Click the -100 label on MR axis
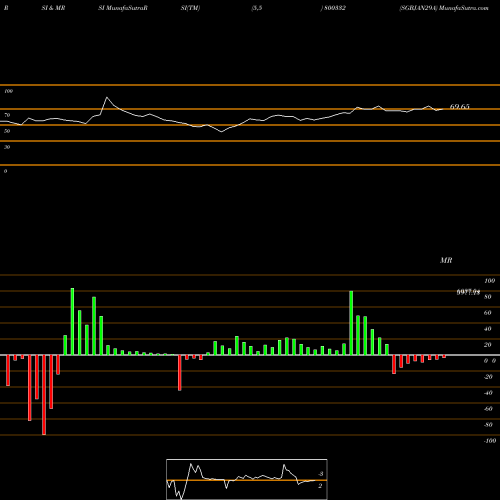The height and width of the screenshot is (500, 500). pyautogui.click(x=490, y=441)
